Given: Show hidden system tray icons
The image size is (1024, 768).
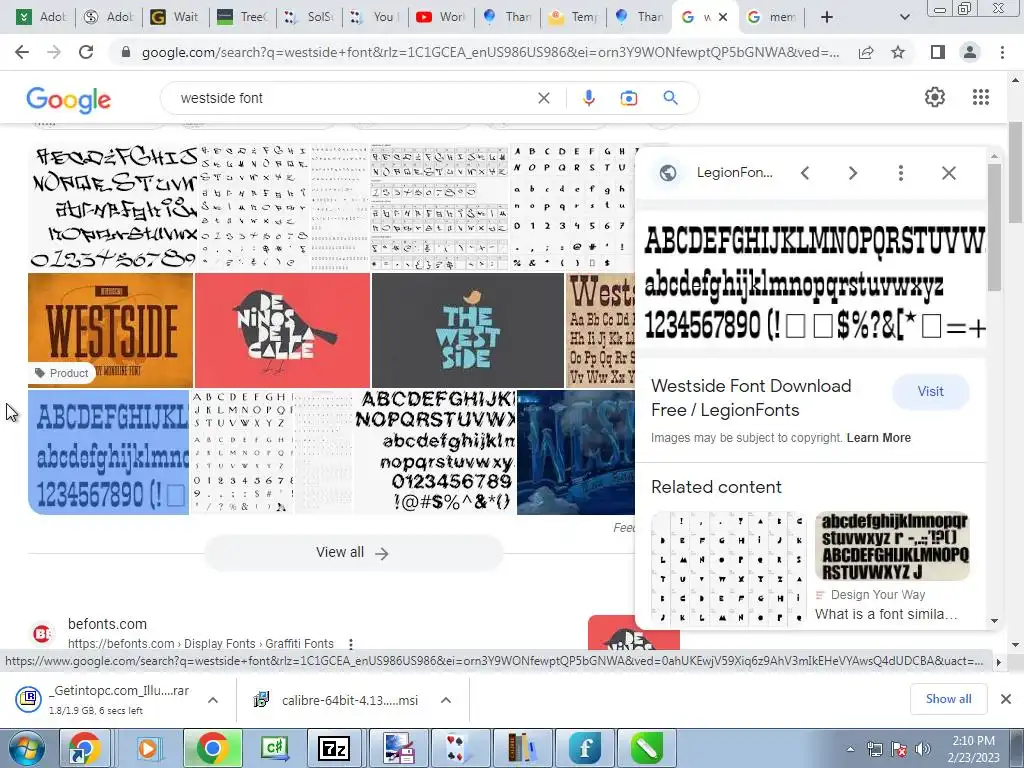Looking at the screenshot, I should (x=850, y=750).
